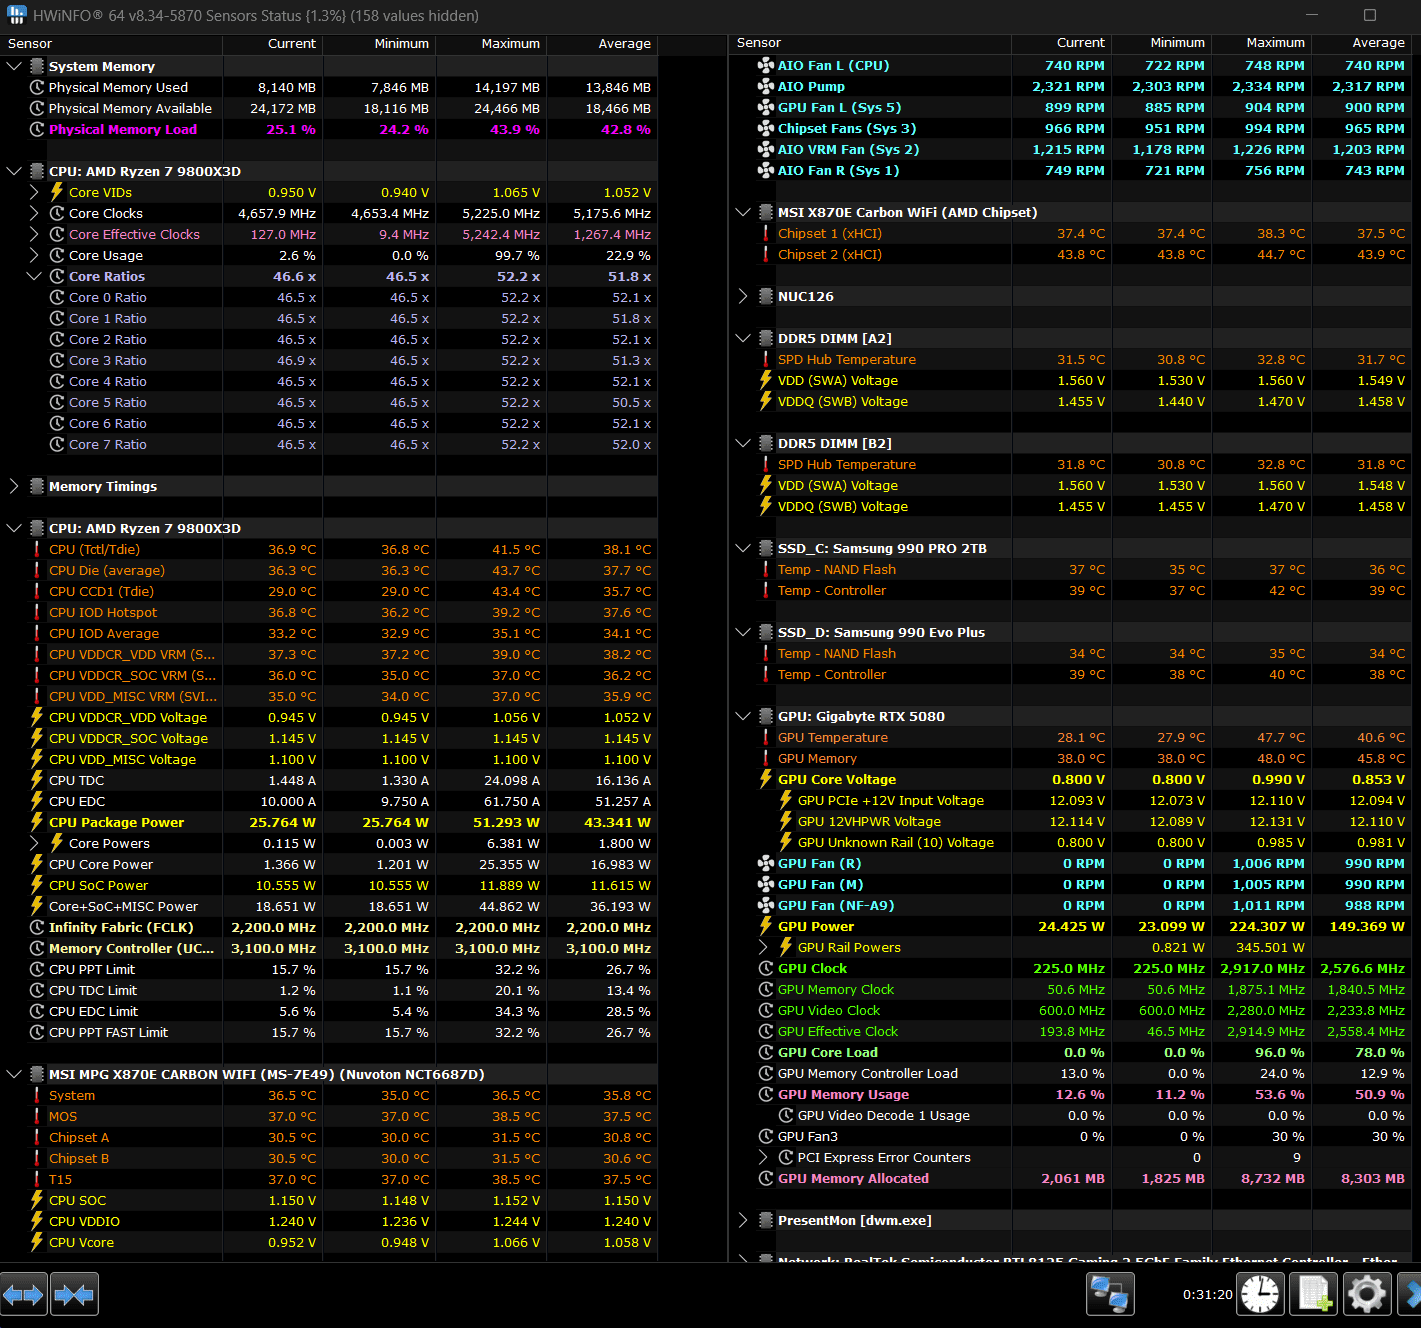Screen dimensions: 1421x1328
Task: Click the lightning icon beside GPU Core Voltage
Action: (x=766, y=780)
